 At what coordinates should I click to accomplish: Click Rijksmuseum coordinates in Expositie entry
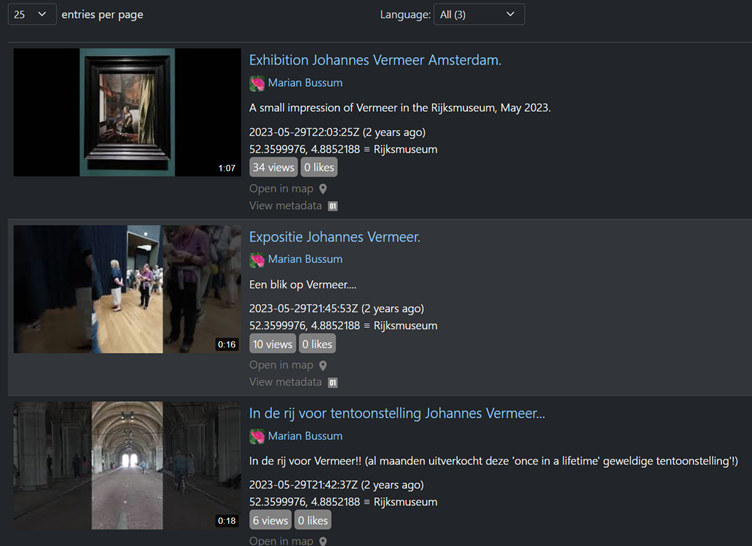click(x=343, y=326)
